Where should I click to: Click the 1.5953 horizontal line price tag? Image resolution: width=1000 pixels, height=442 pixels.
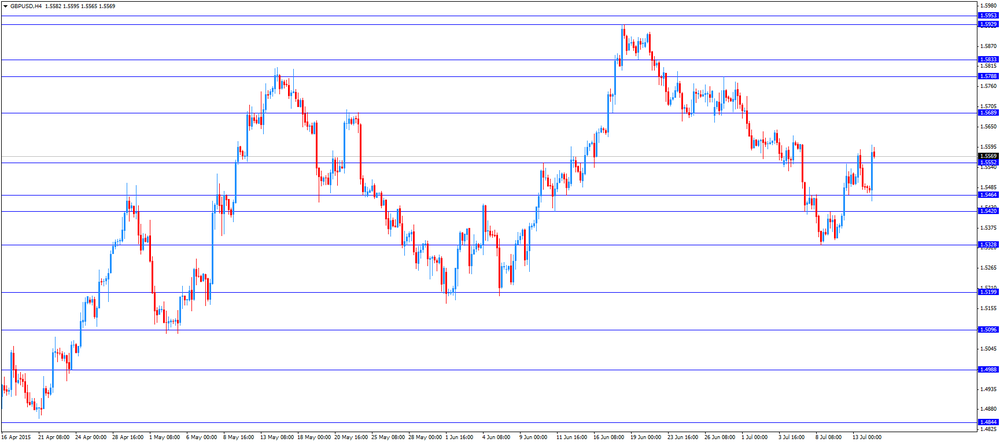(987, 15)
